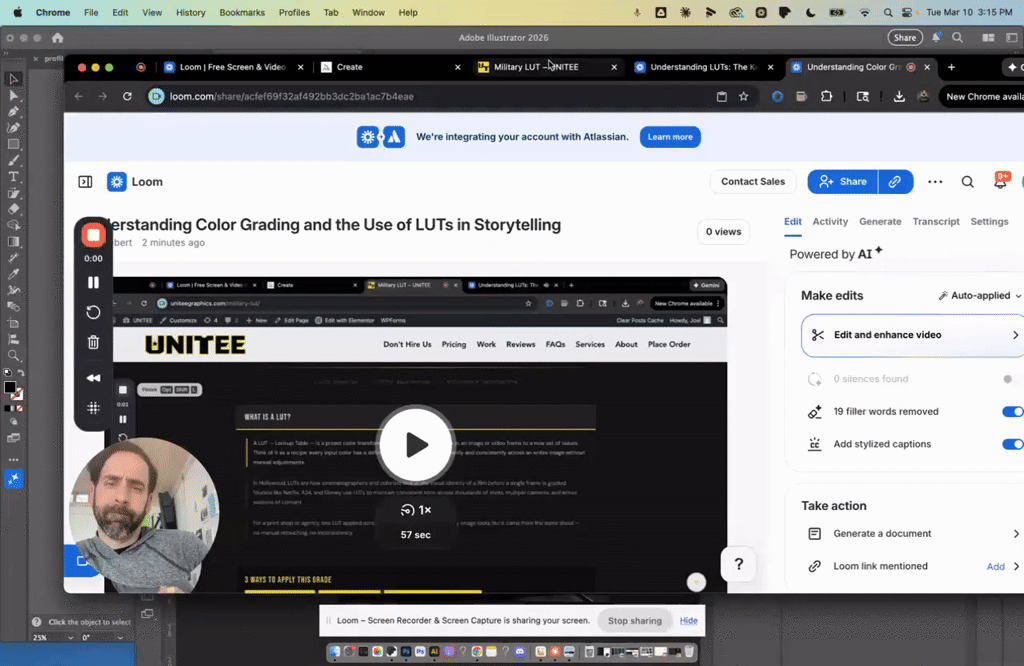
Task: Open Loom's effects grid icon
Action: 93,407
